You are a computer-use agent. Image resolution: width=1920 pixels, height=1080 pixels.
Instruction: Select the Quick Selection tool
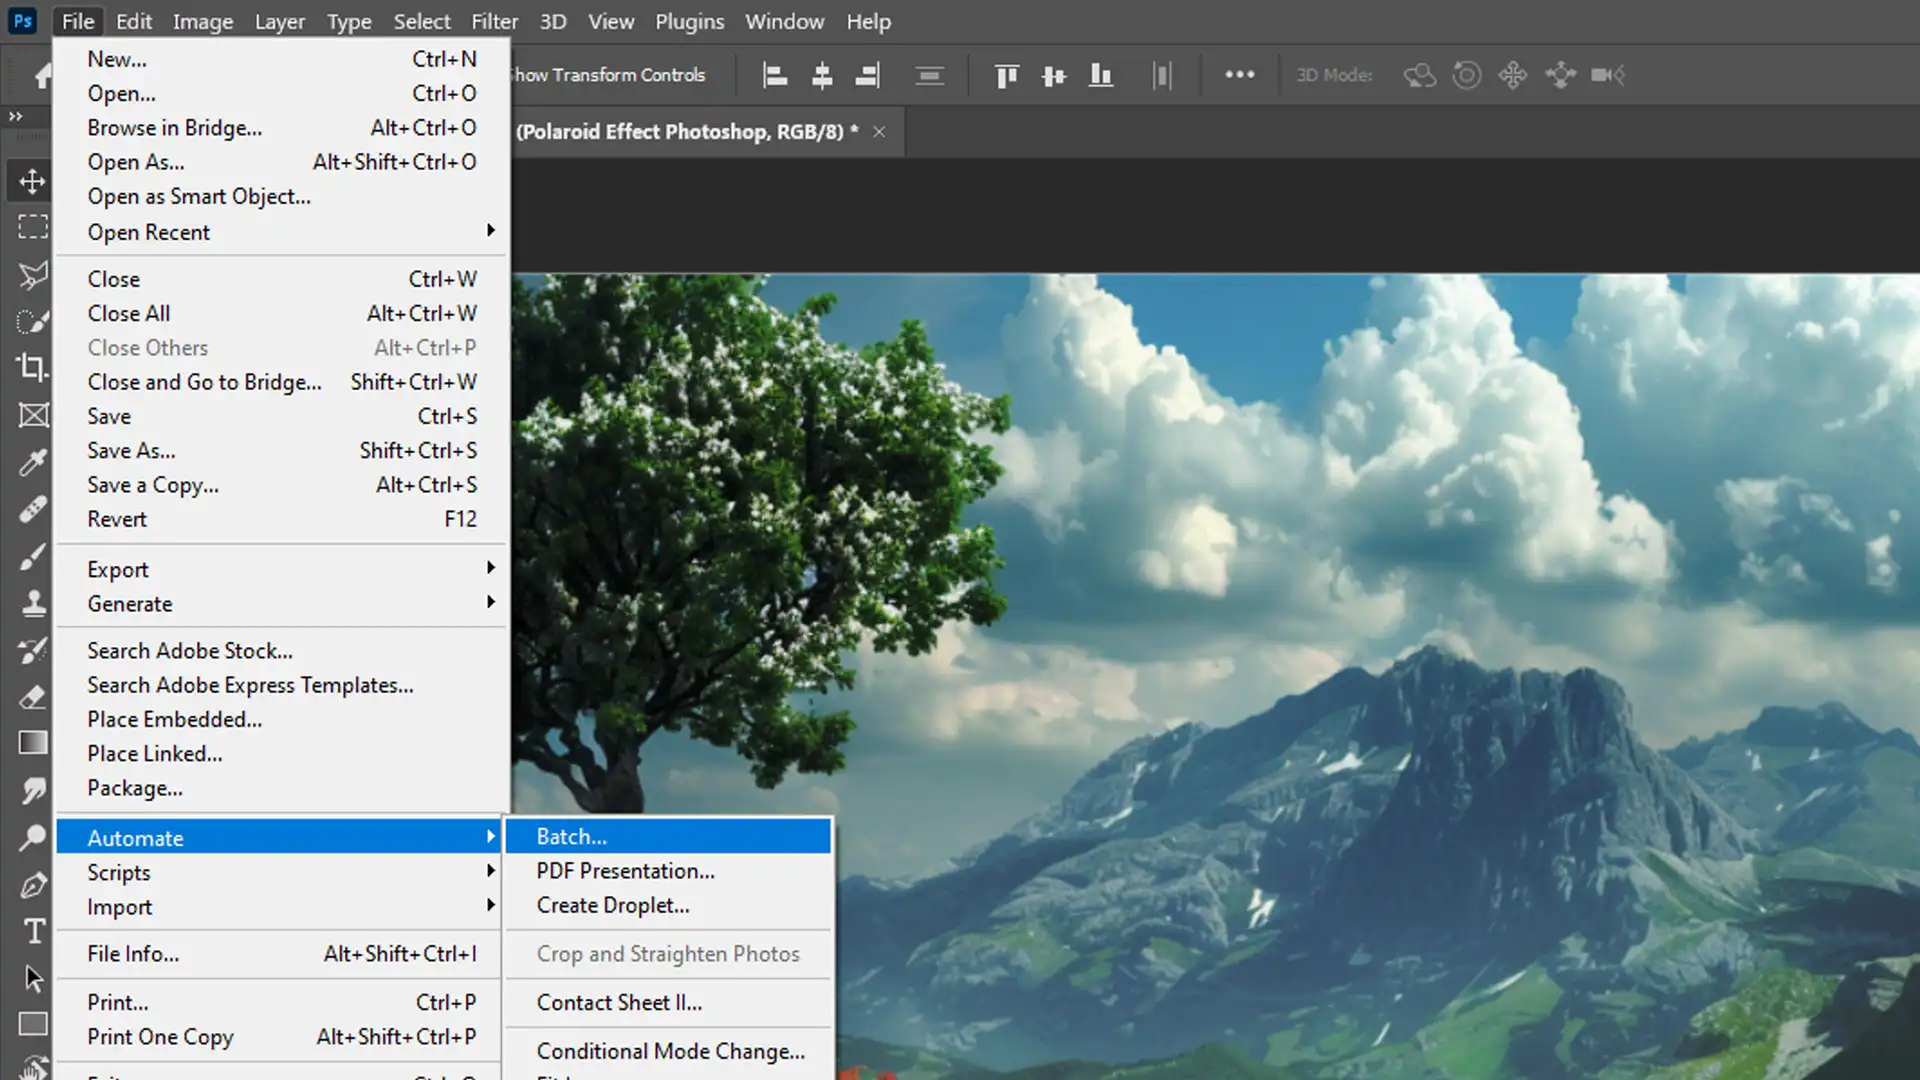32,322
